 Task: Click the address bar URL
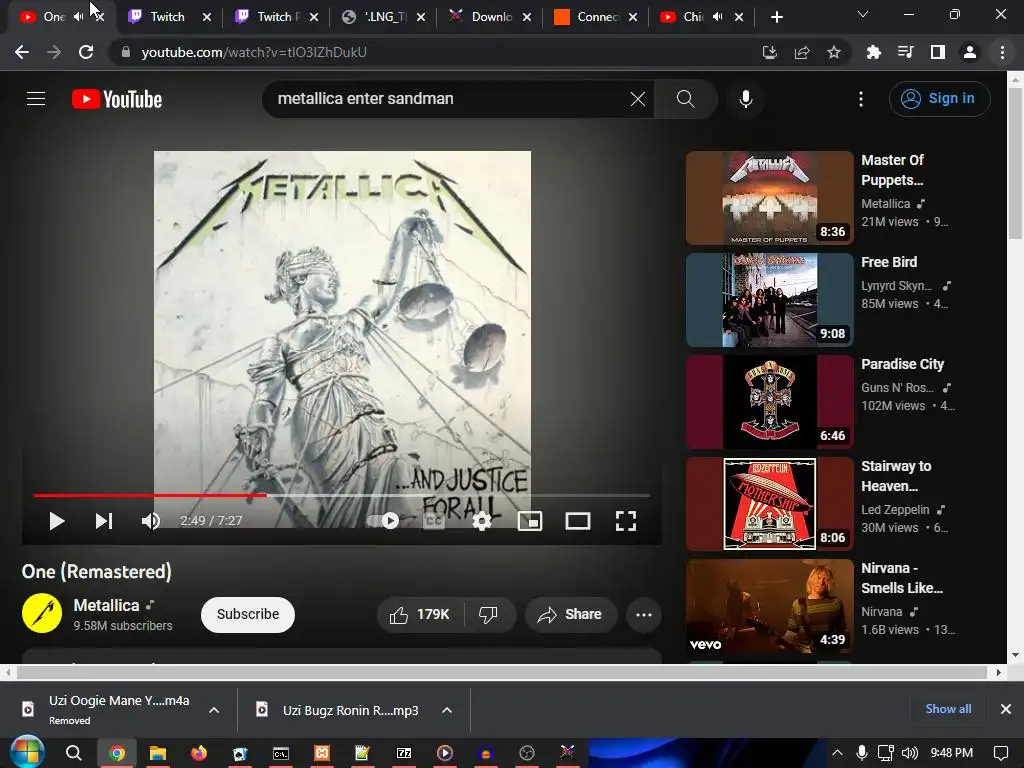(x=254, y=52)
